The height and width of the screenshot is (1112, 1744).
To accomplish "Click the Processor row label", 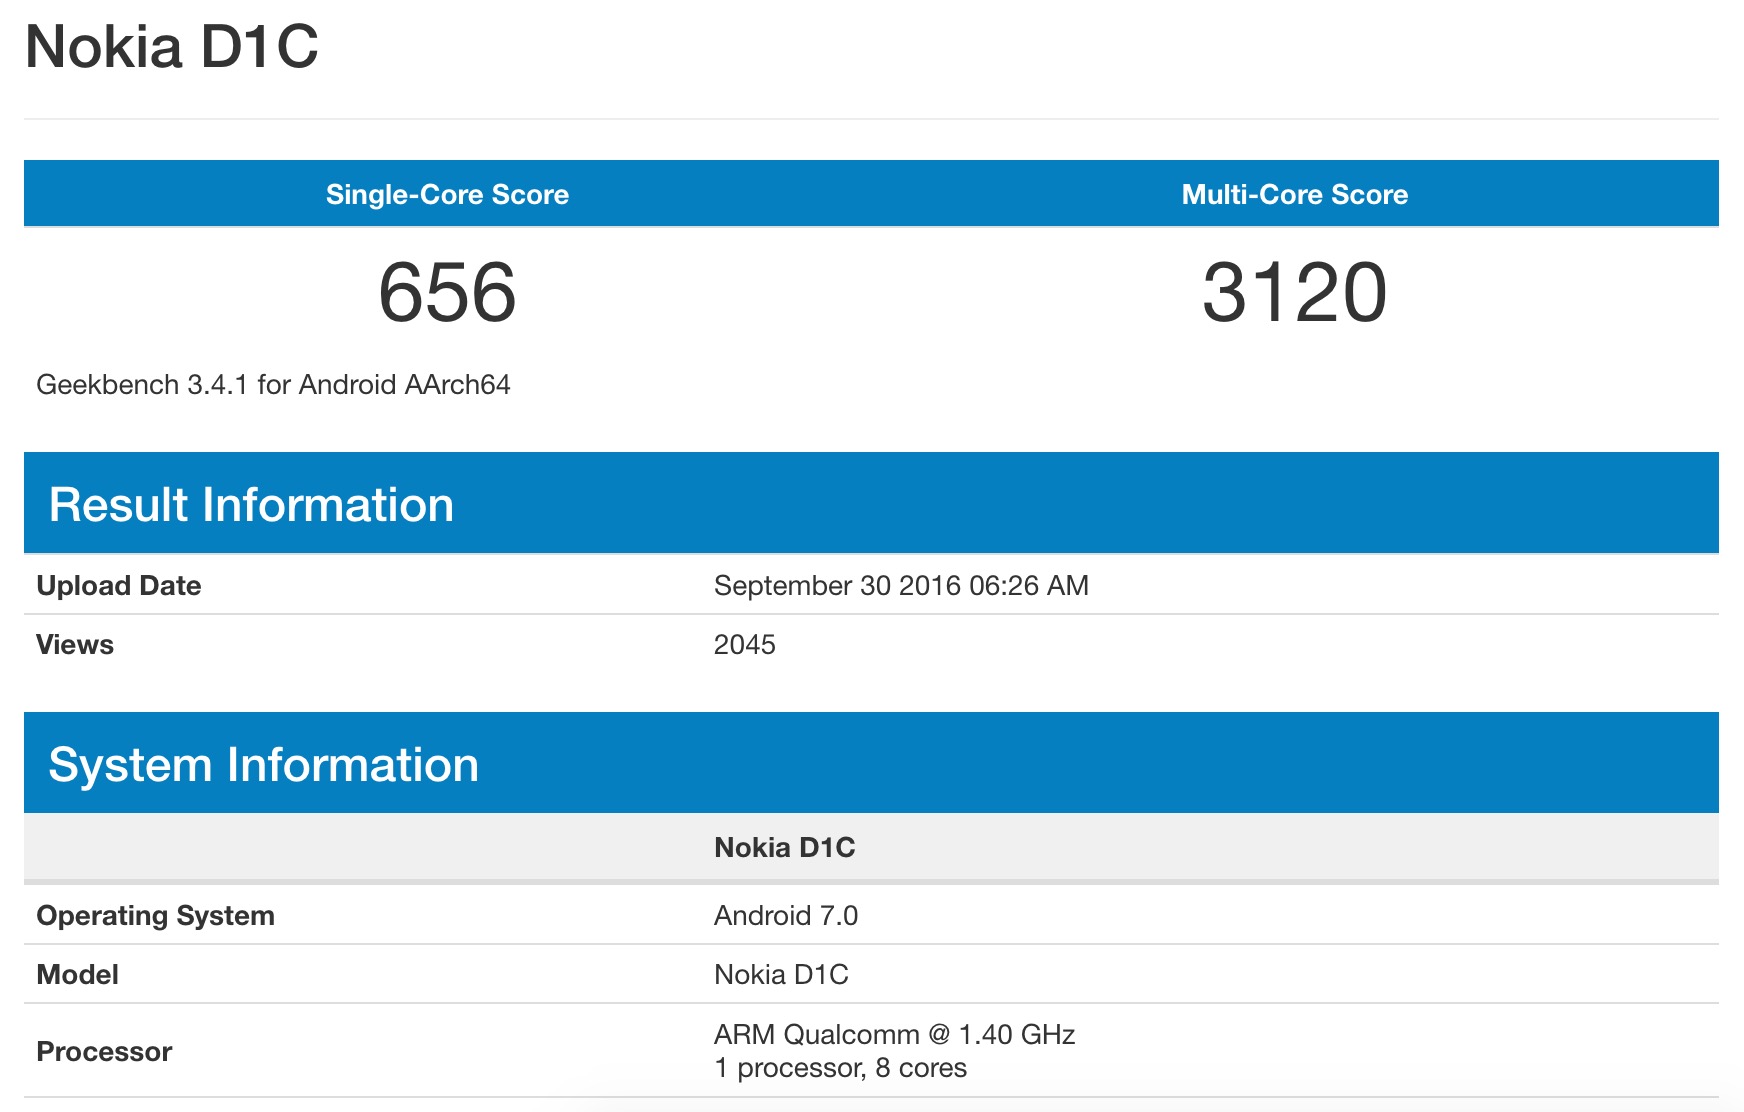I will pos(104,1052).
